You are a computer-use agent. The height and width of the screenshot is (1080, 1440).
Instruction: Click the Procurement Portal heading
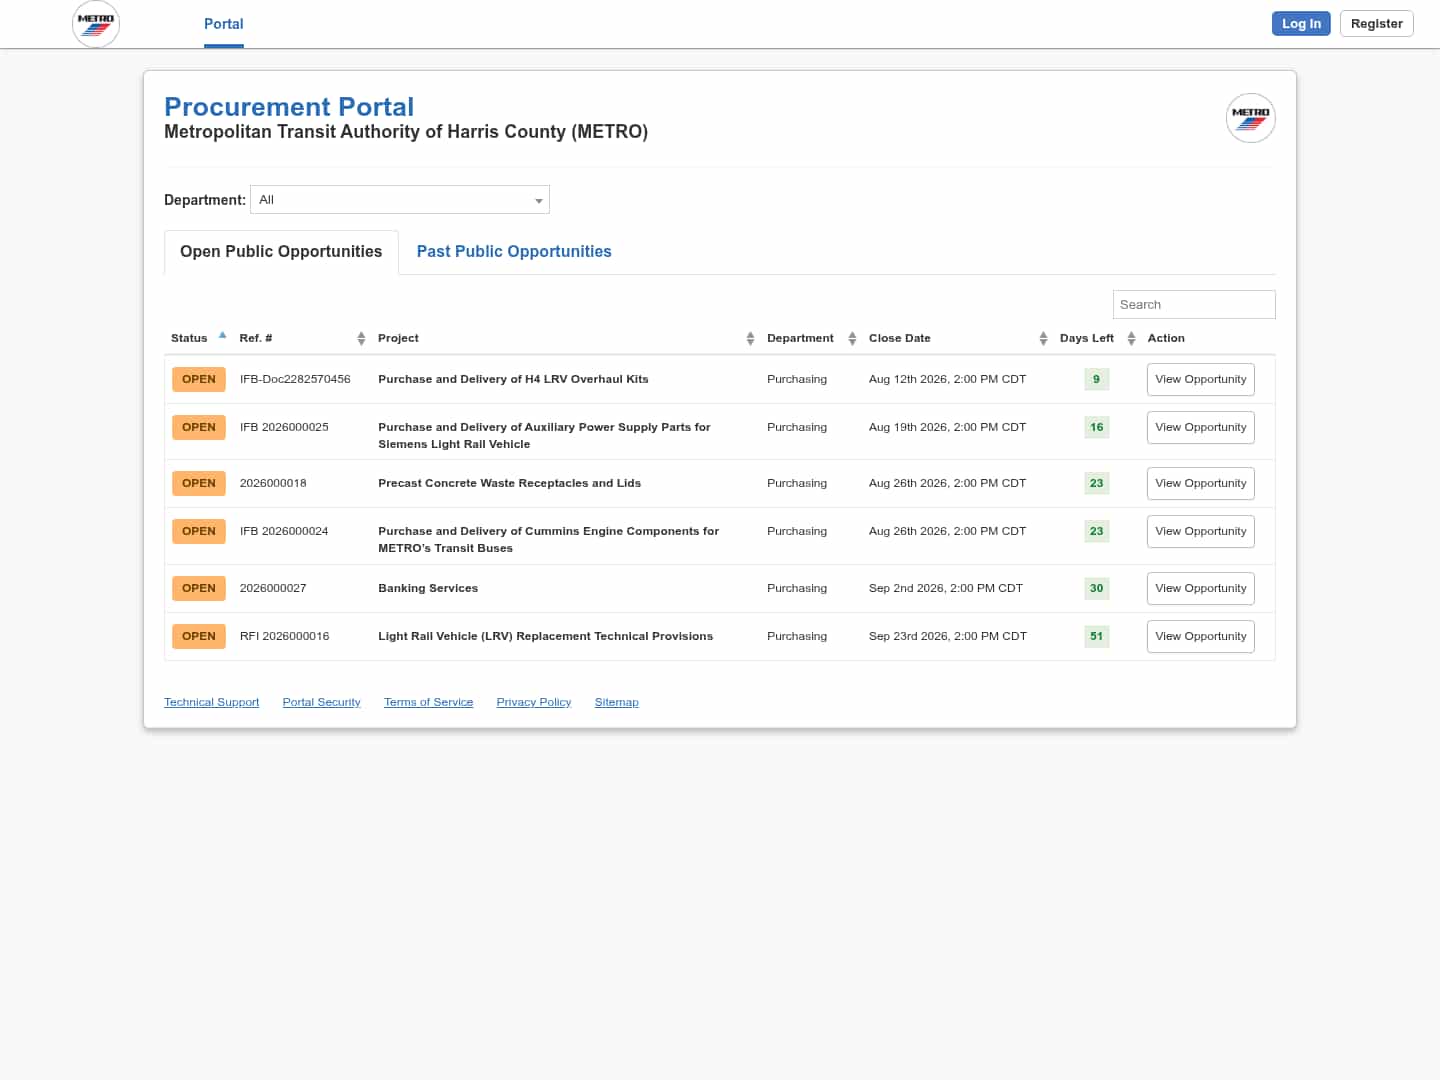(289, 107)
